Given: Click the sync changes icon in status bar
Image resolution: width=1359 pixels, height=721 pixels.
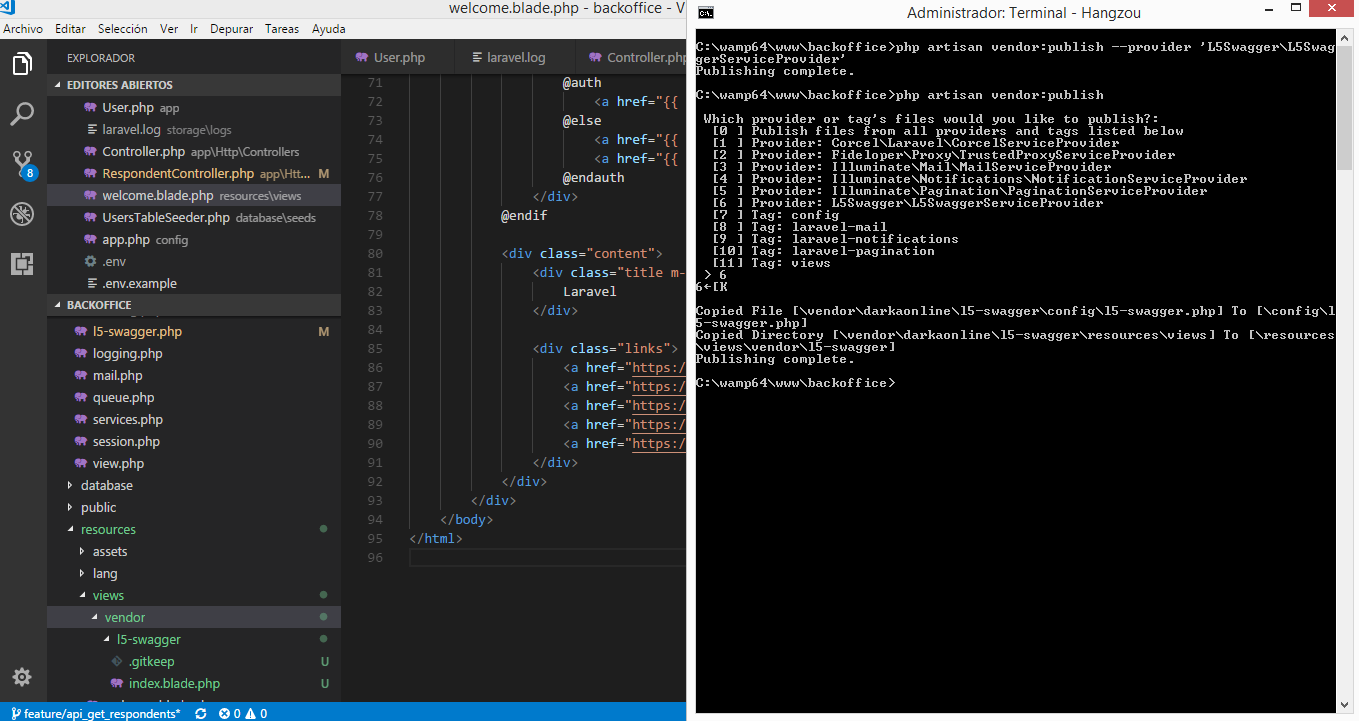Looking at the screenshot, I should (x=200, y=713).
